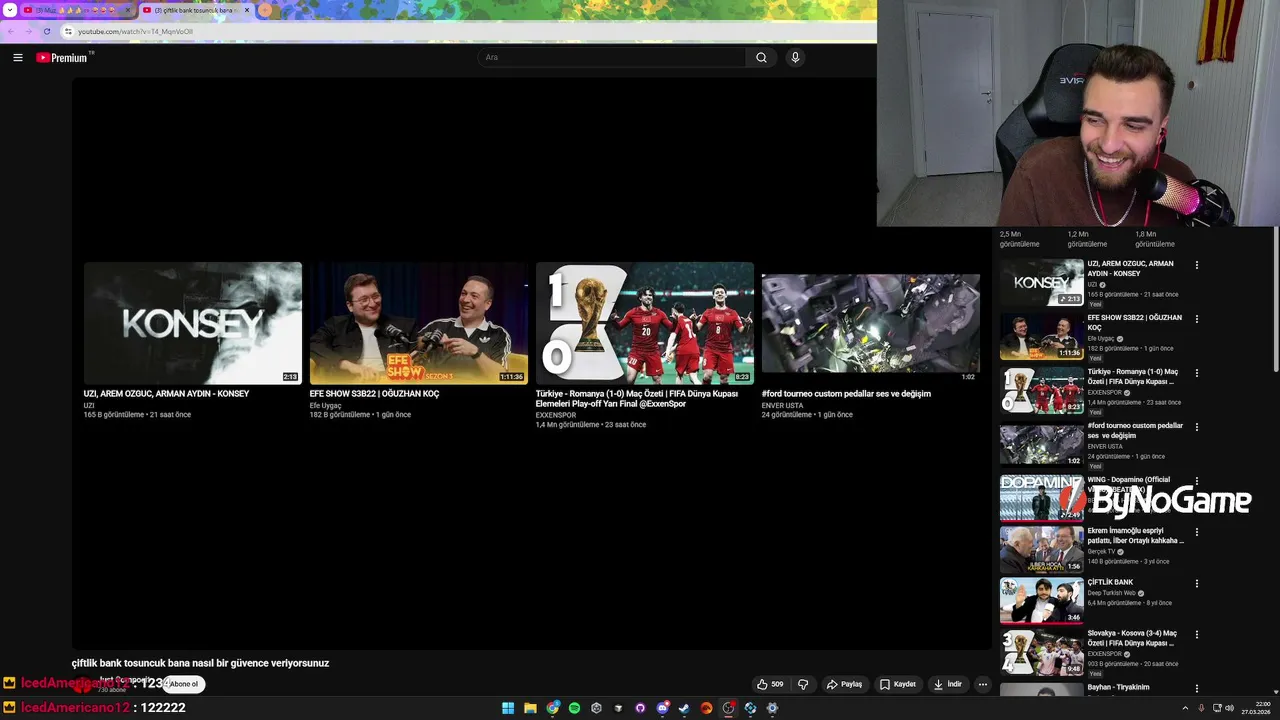Image resolution: width=1280 pixels, height=720 pixels.
Task: Open Discord from the taskbar
Action: pyautogui.click(x=662, y=708)
